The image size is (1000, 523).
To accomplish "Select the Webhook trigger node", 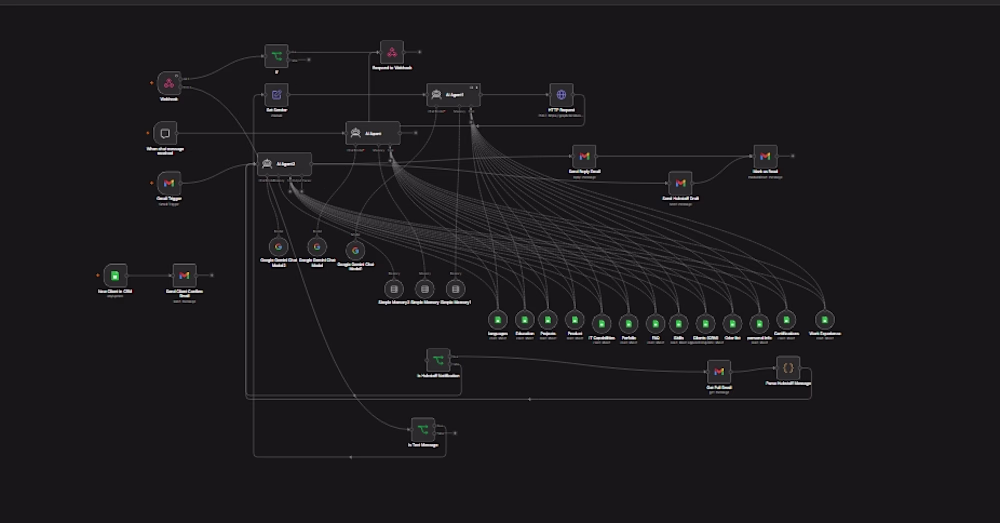I will click(169, 84).
